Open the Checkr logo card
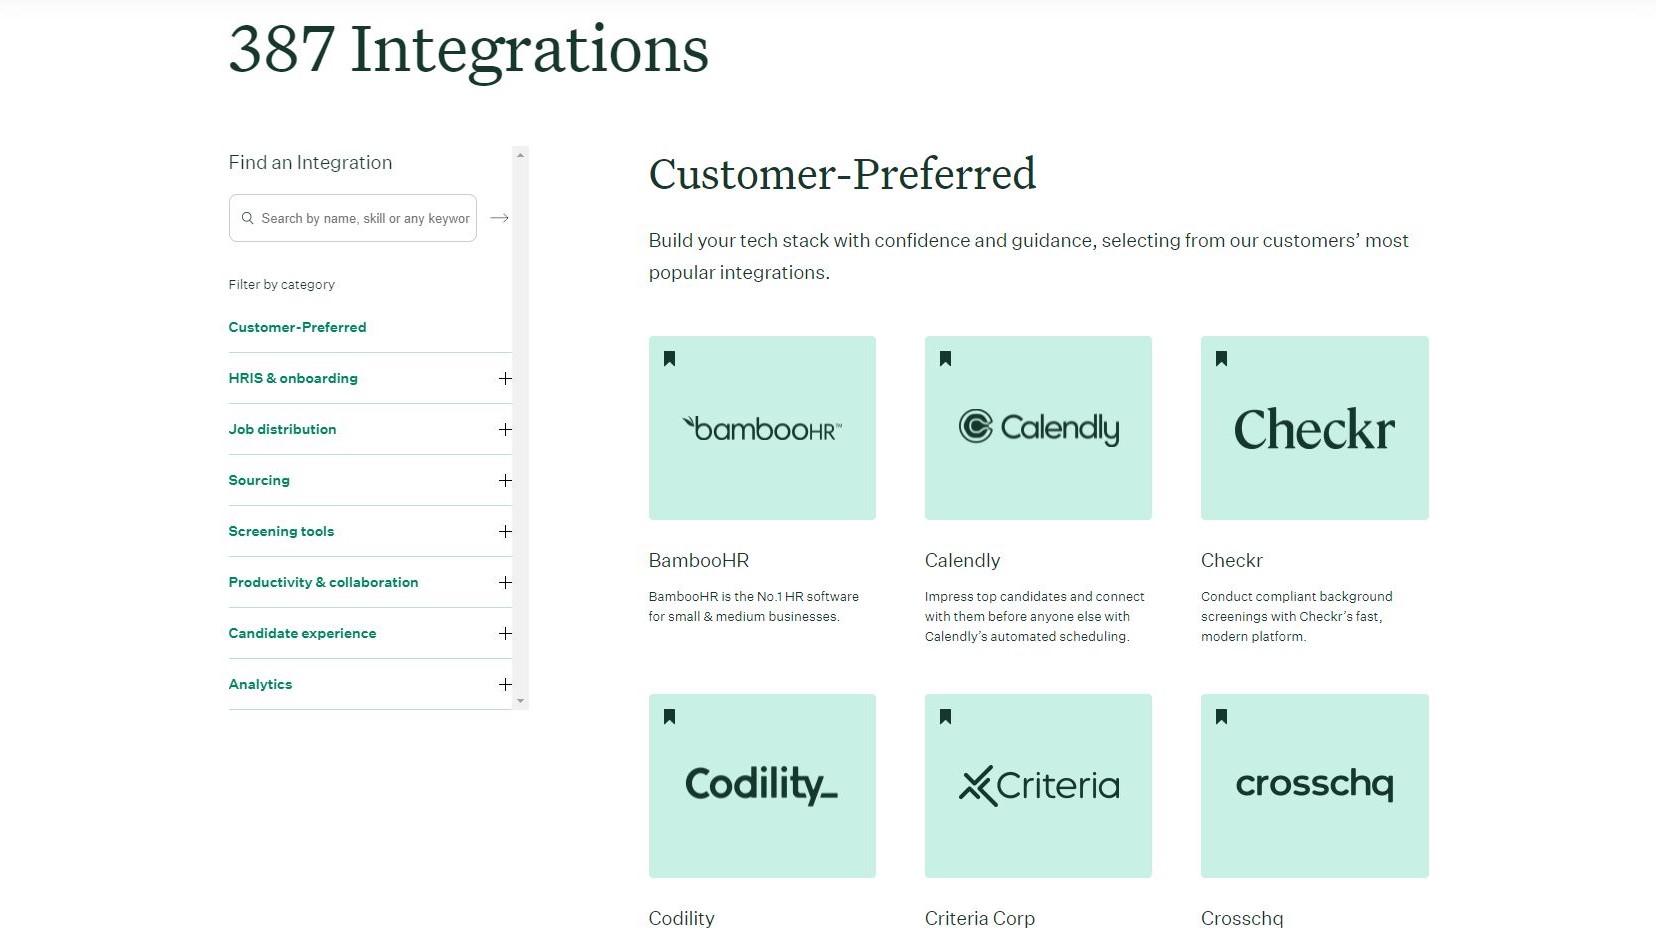The width and height of the screenshot is (1656, 932). pos(1314,428)
